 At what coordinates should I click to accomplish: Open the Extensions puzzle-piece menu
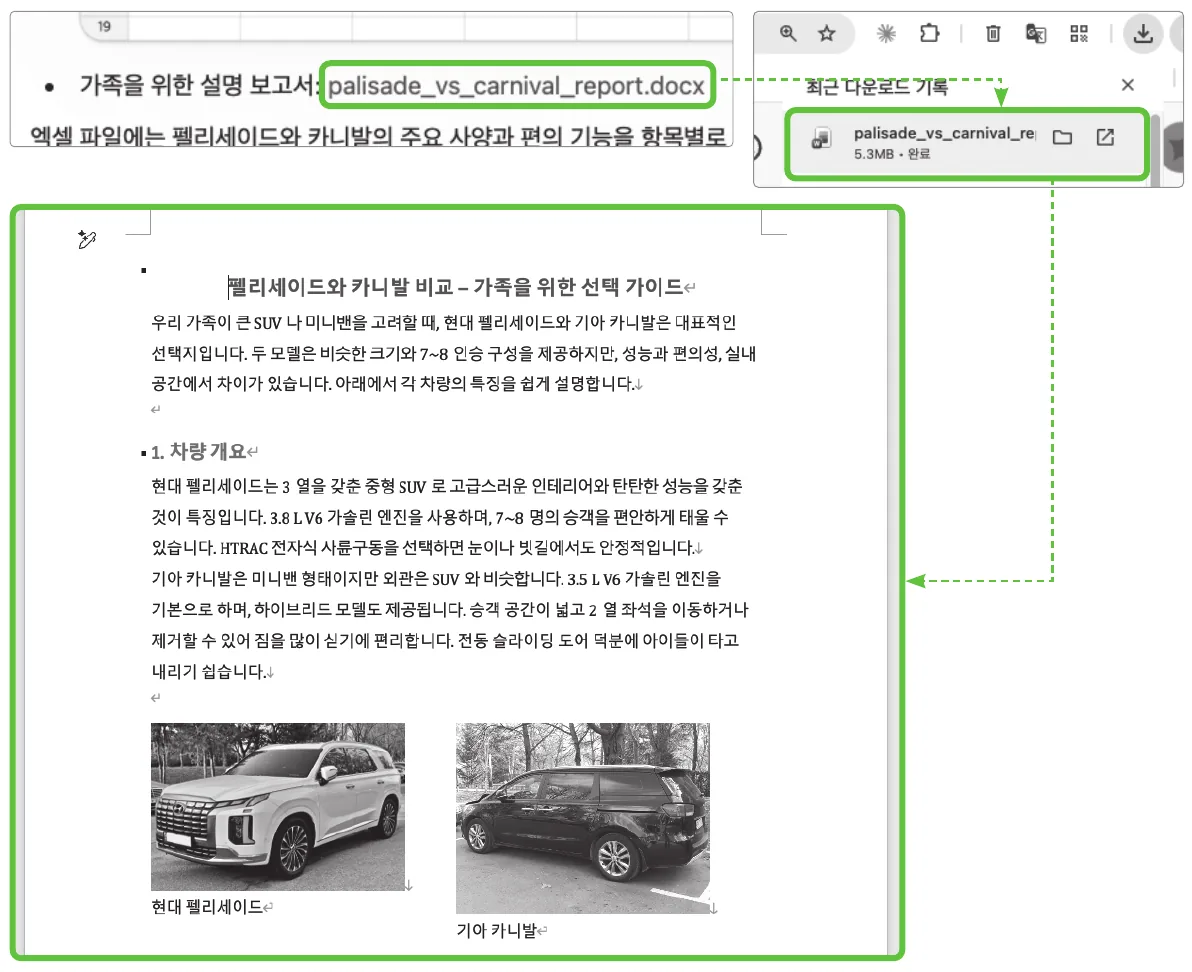click(929, 33)
